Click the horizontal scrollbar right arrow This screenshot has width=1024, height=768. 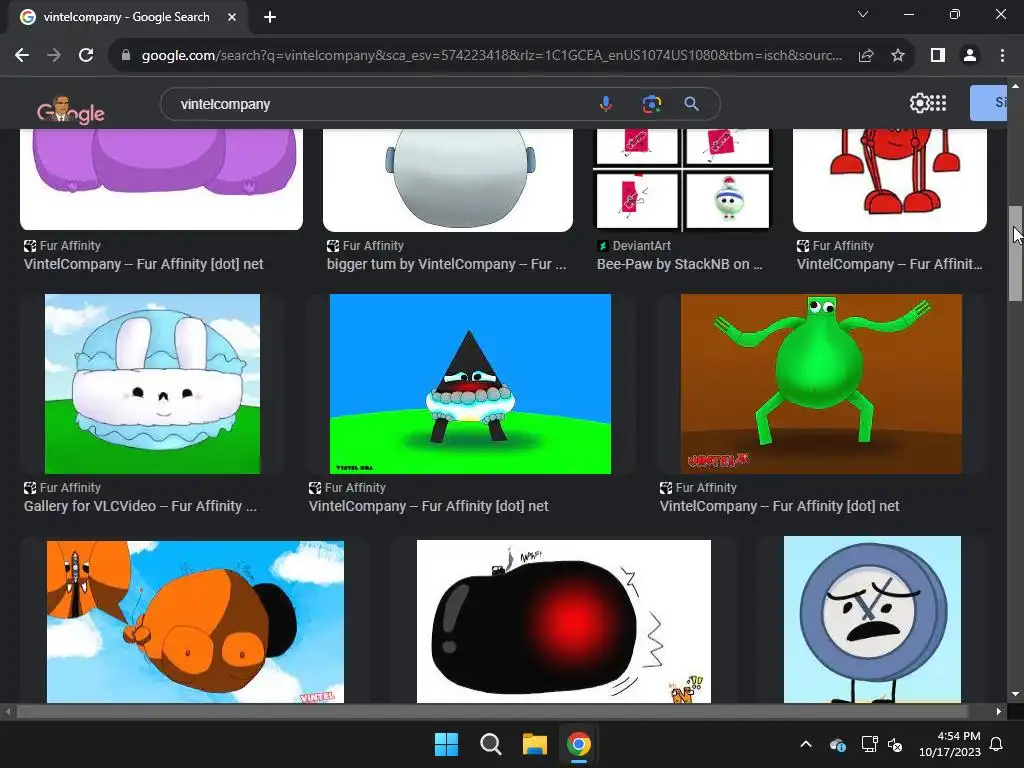click(999, 711)
